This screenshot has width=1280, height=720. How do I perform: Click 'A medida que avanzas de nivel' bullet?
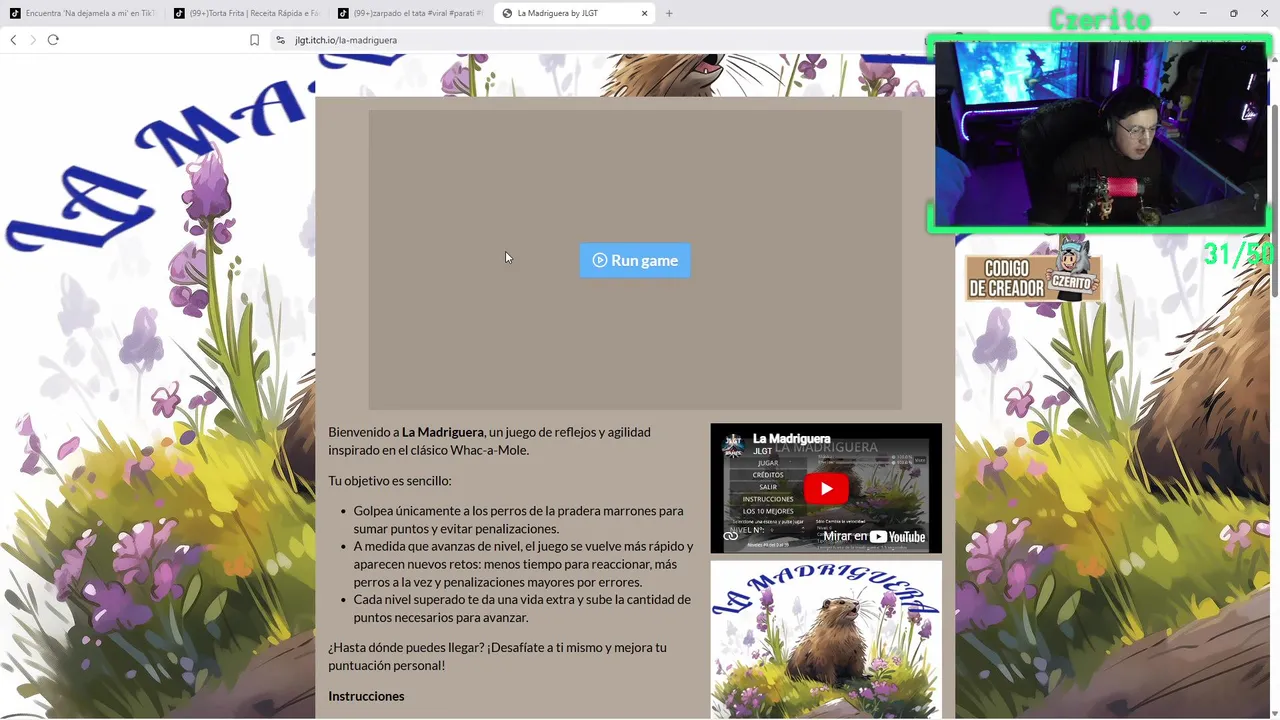pos(523,564)
